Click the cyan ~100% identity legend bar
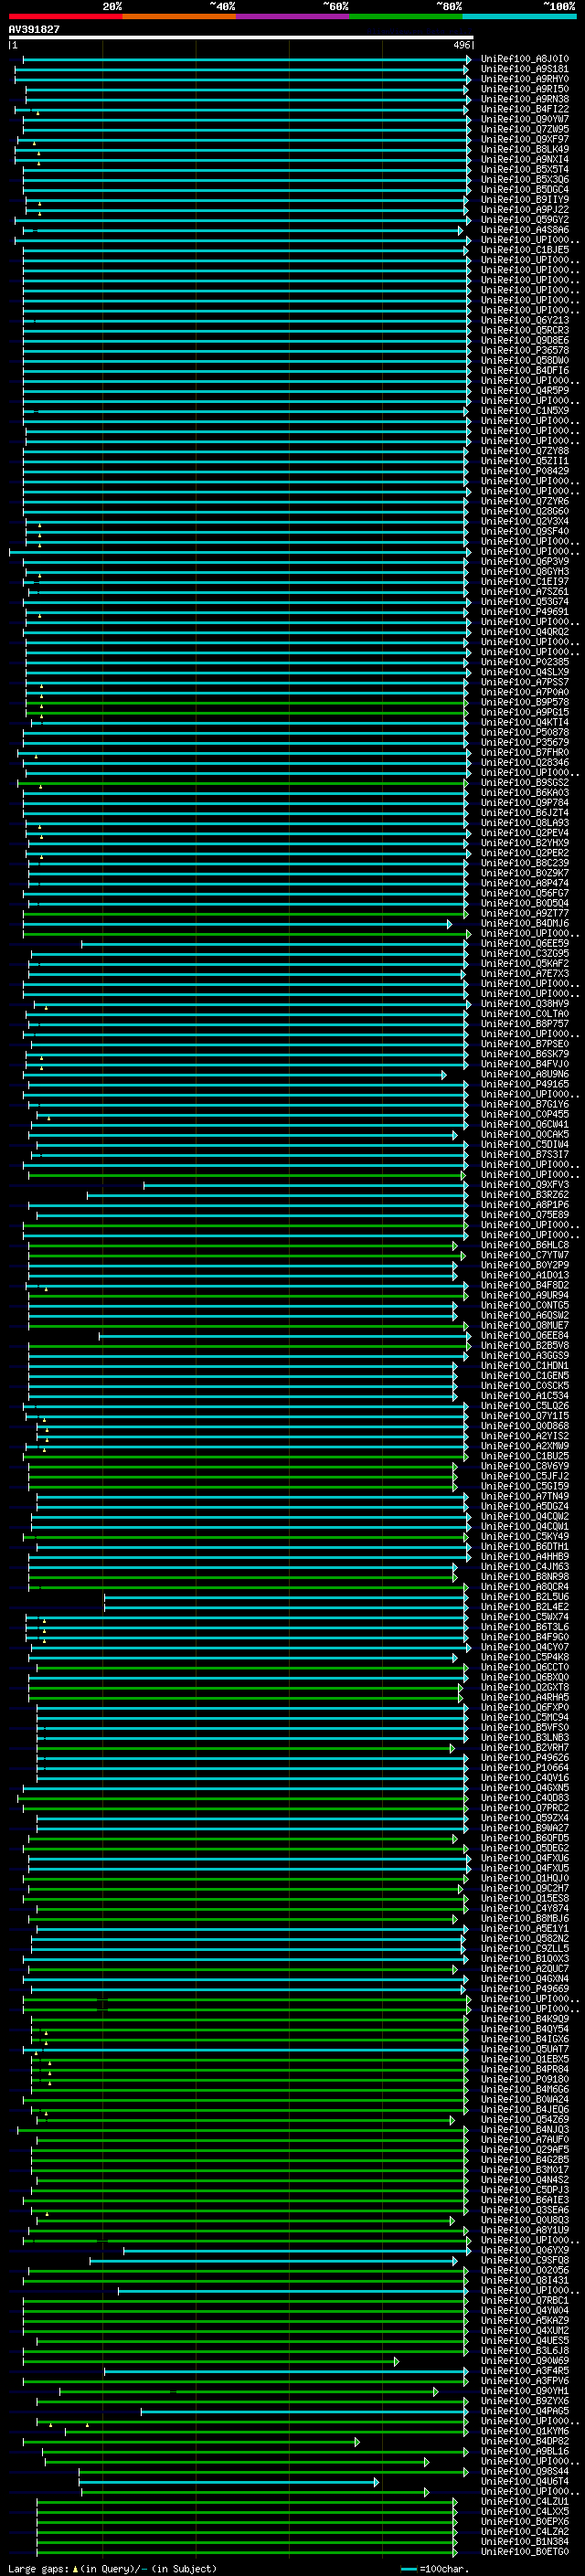The image size is (585, 2576). pyautogui.click(x=519, y=16)
